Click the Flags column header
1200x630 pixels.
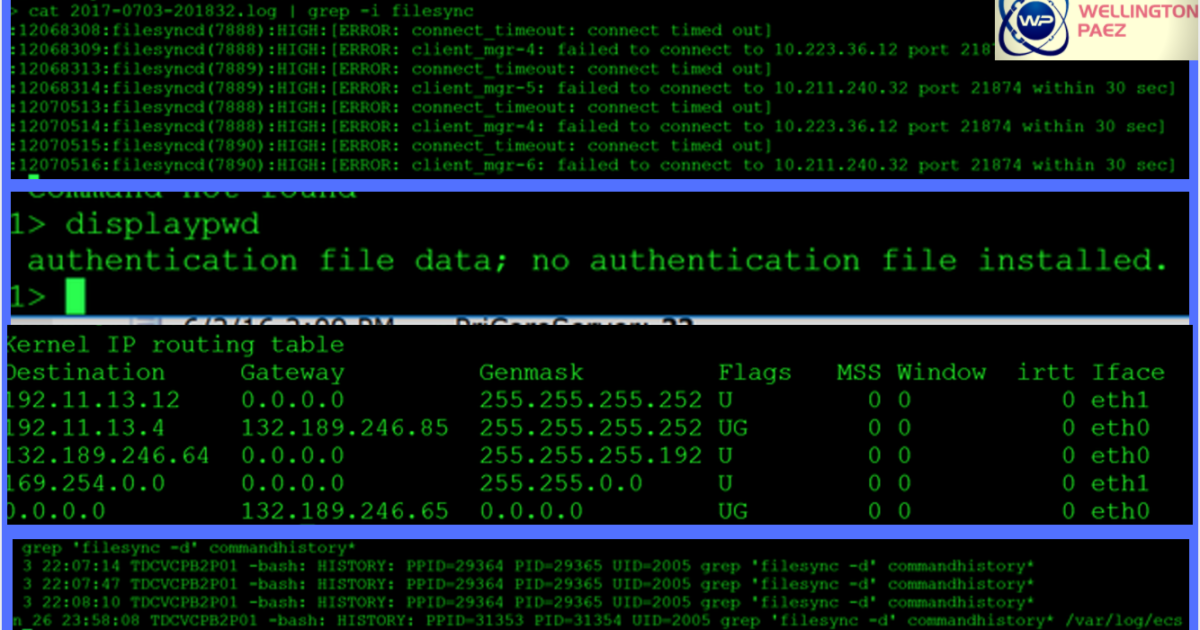(755, 373)
